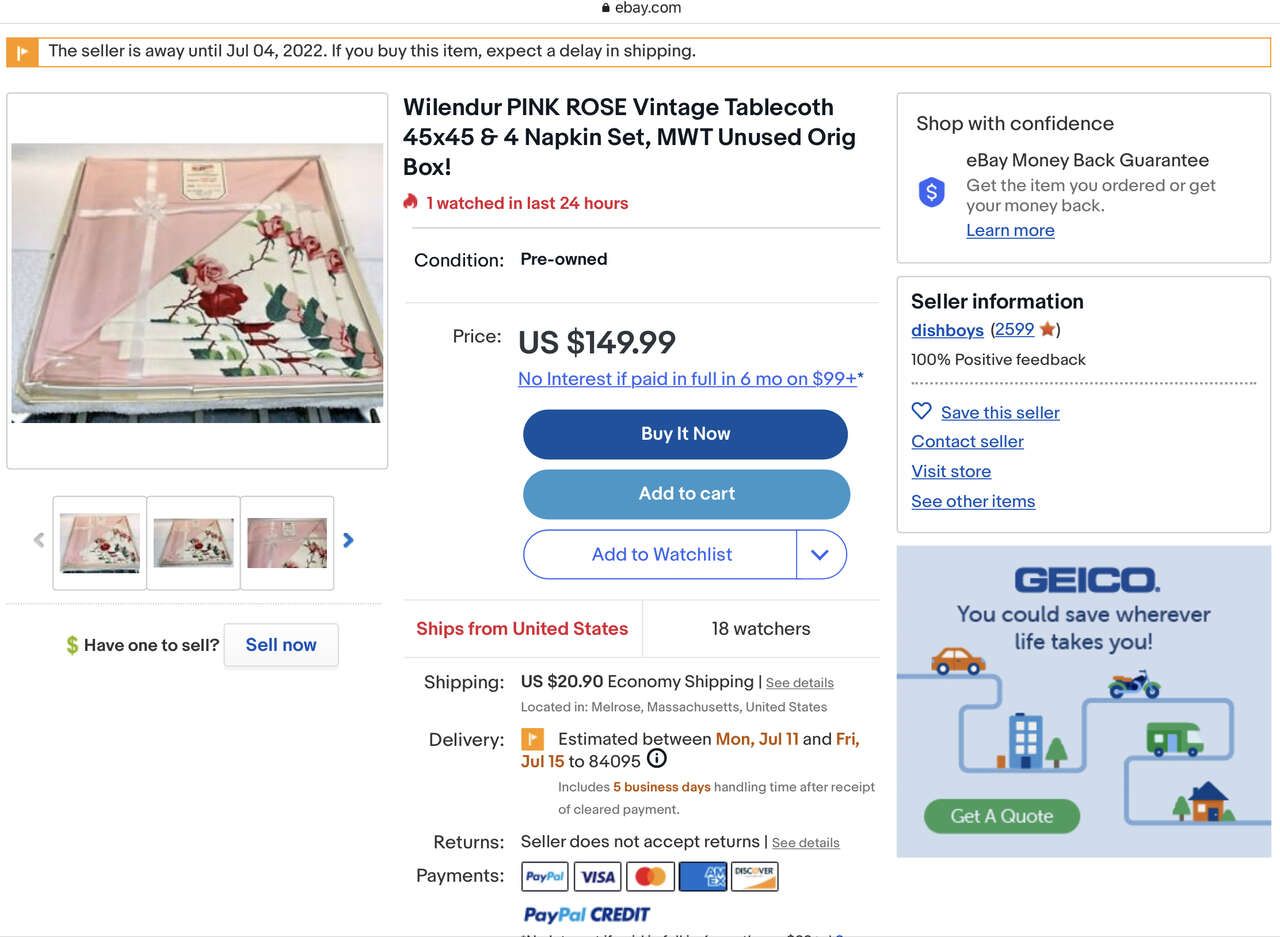Click the orange seller feedback star
The width and height of the screenshot is (1280, 937).
pyautogui.click(x=1047, y=329)
